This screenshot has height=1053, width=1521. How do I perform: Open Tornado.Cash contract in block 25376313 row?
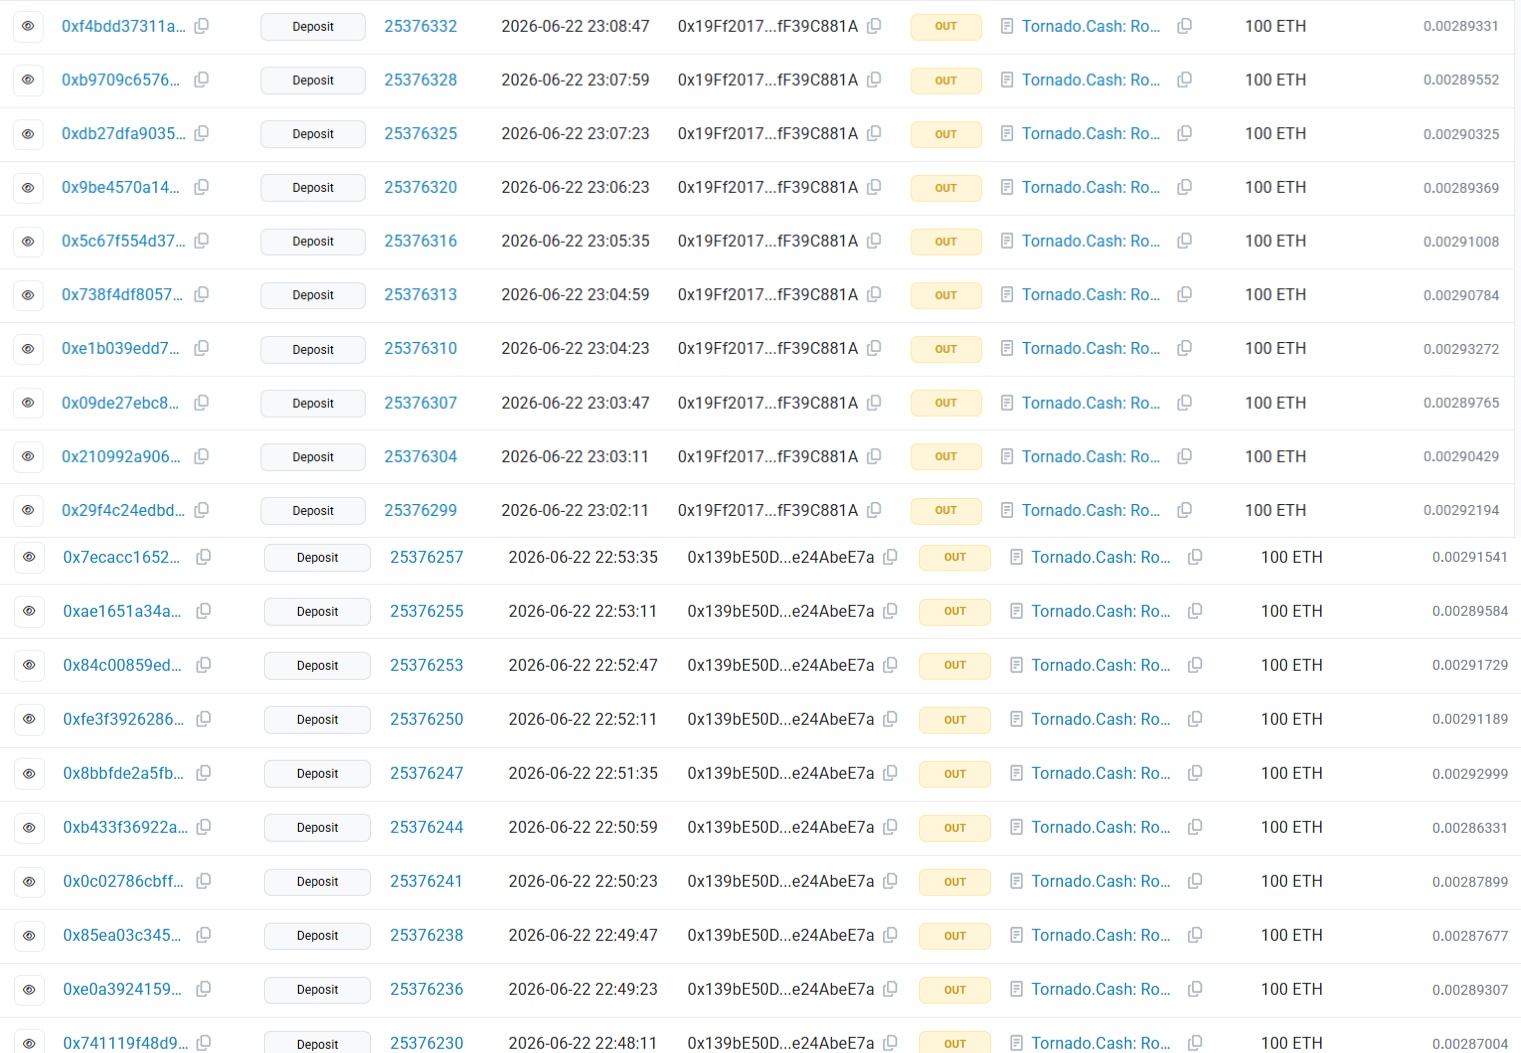1091,295
